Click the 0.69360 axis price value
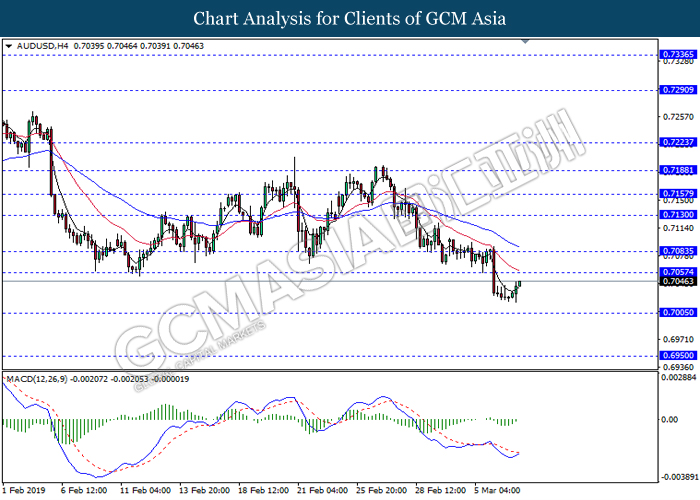The height and width of the screenshot is (500, 700). pos(678,367)
